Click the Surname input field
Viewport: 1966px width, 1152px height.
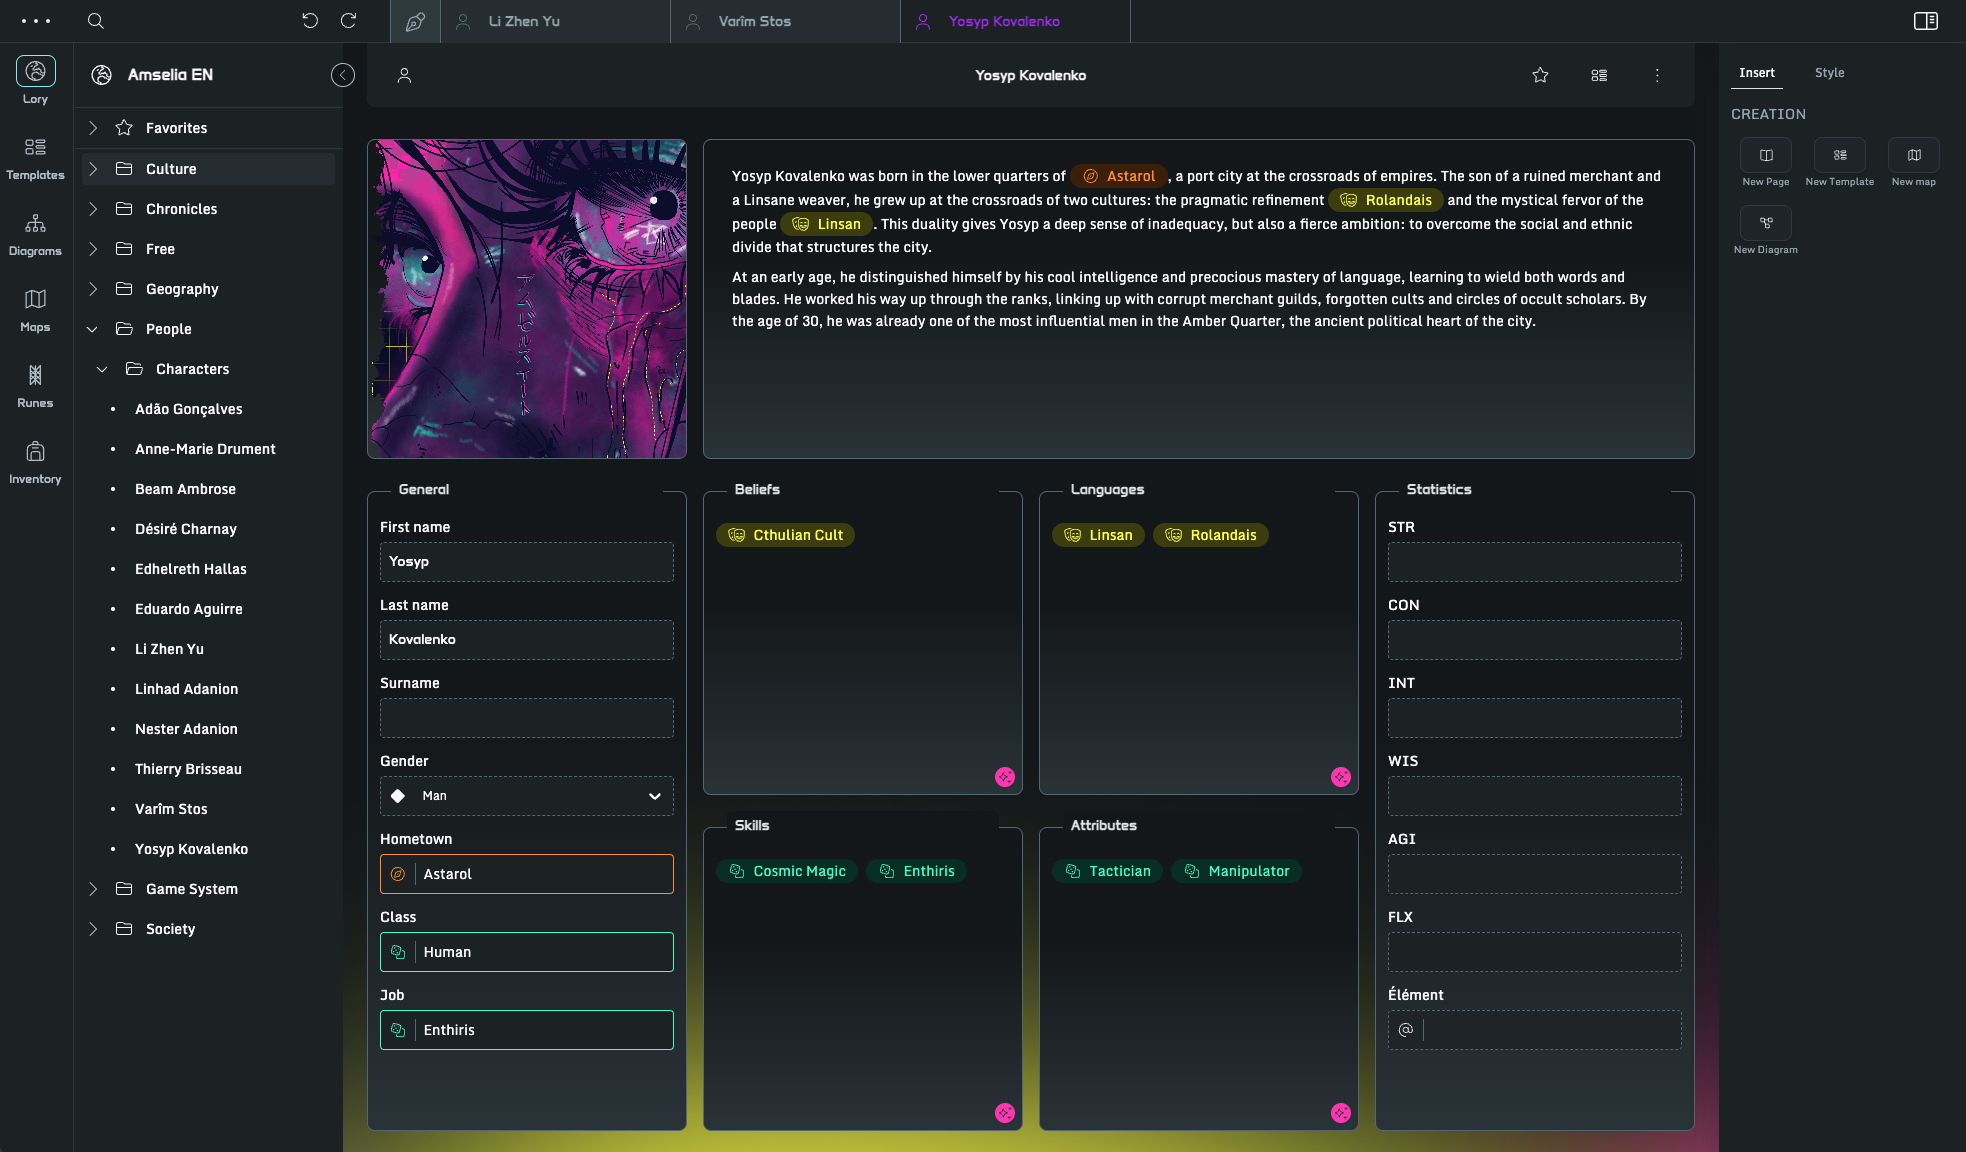tap(526, 718)
